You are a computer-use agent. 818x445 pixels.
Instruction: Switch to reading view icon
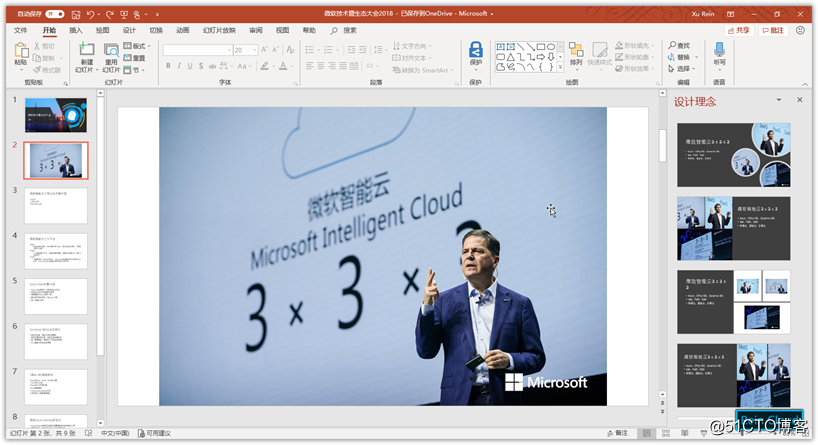tap(684, 433)
